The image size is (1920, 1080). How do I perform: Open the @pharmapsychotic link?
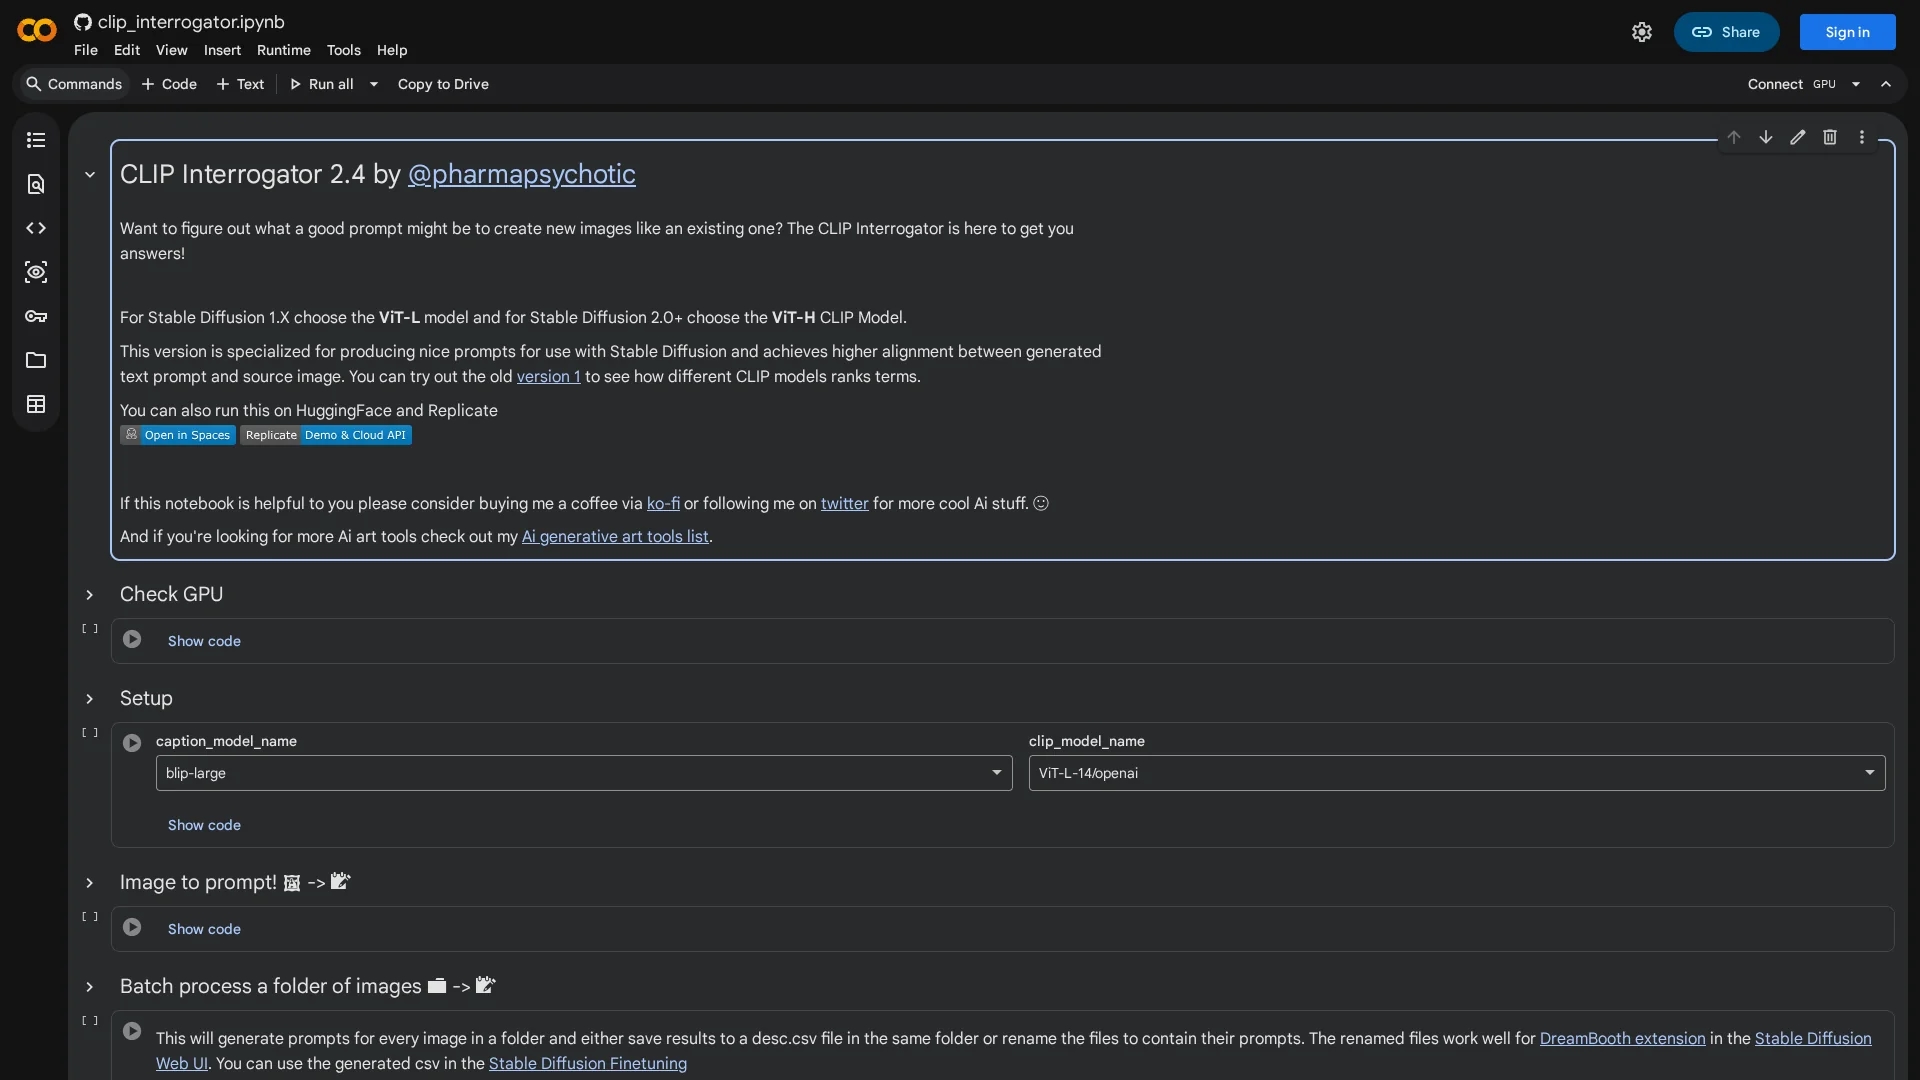pyautogui.click(x=521, y=174)
